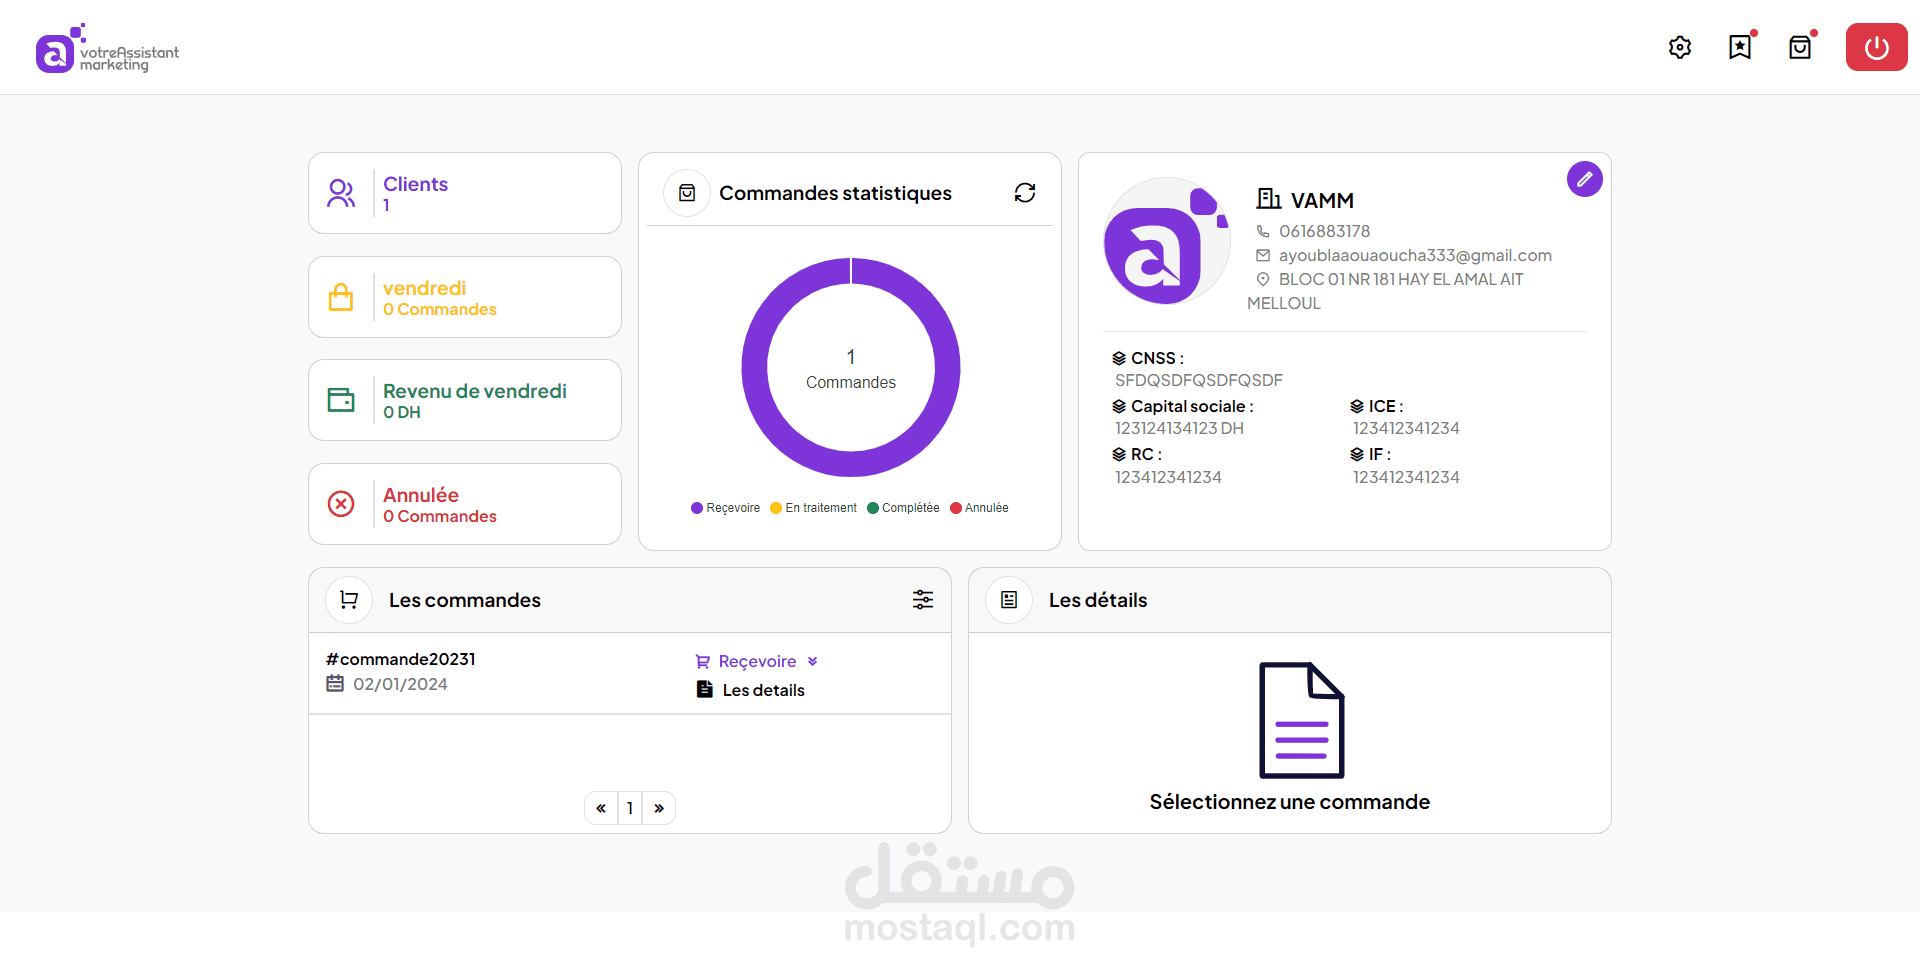Open settings gear icon in header
Screen dimensions: 1920x967
(1680, 47)
